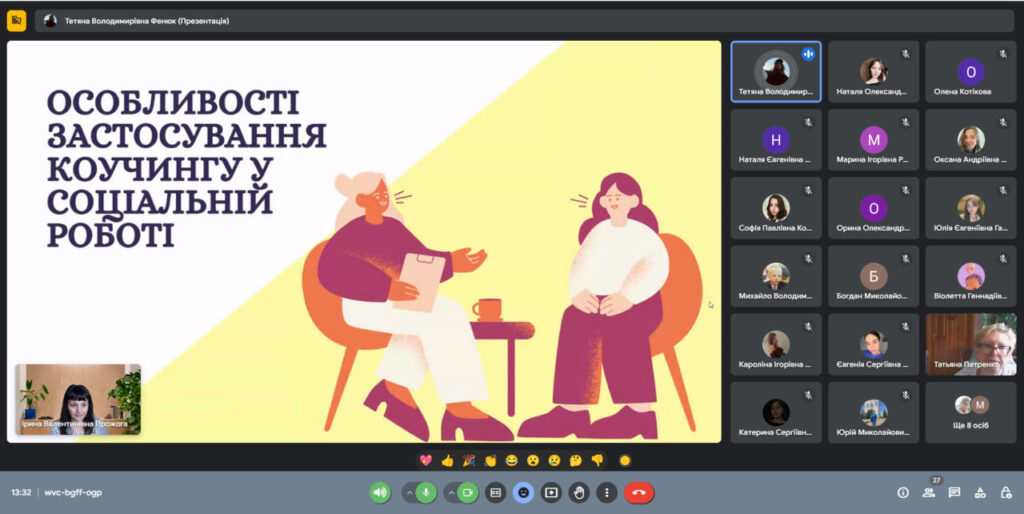Open the activities panel
The height and width of the screenshot is (514, 1024).
pyautogui.click(x=980, y=492)
